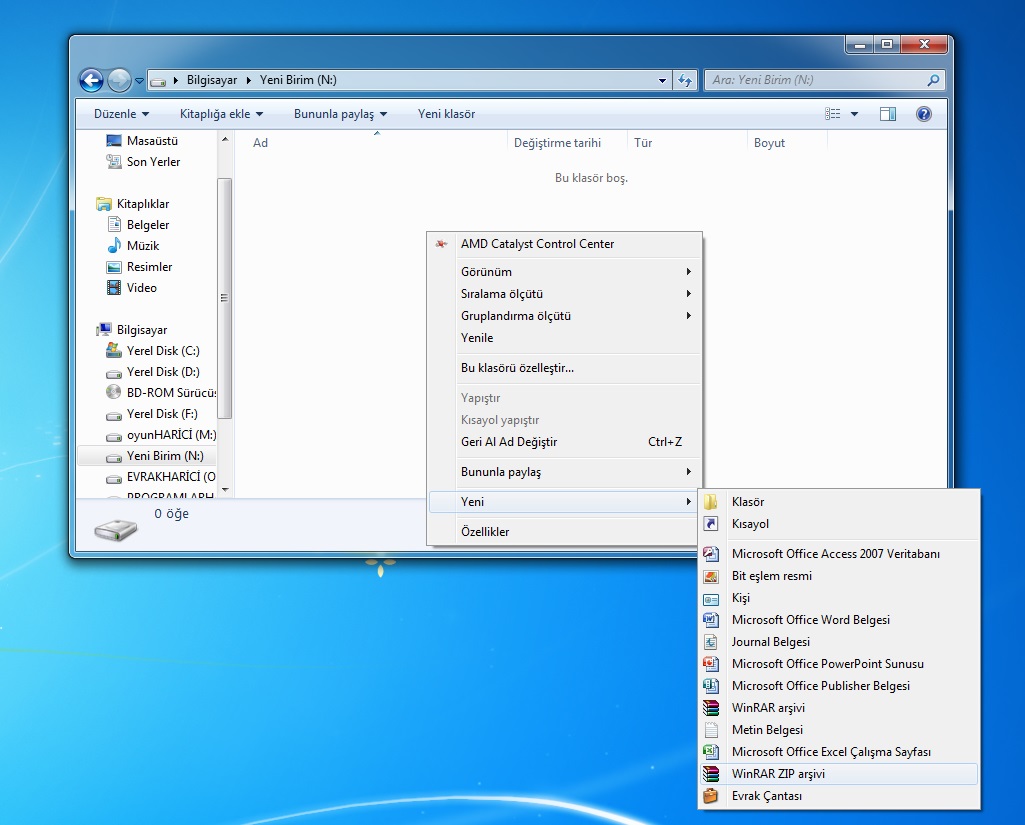Sort by the Ad column header

click(260, 143)
